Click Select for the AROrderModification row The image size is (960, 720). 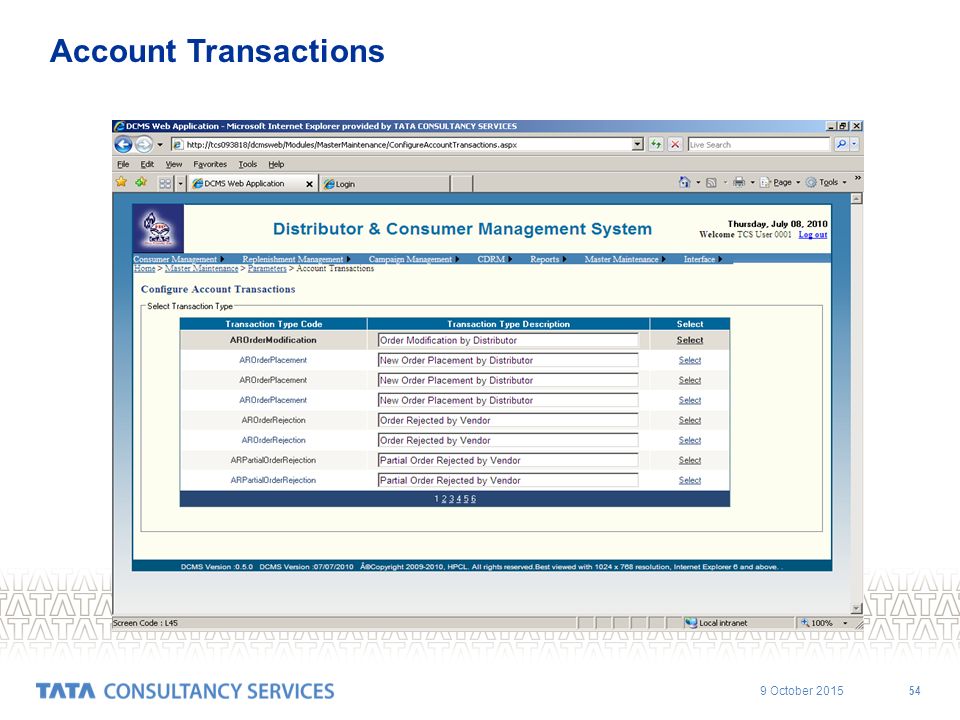690,340
